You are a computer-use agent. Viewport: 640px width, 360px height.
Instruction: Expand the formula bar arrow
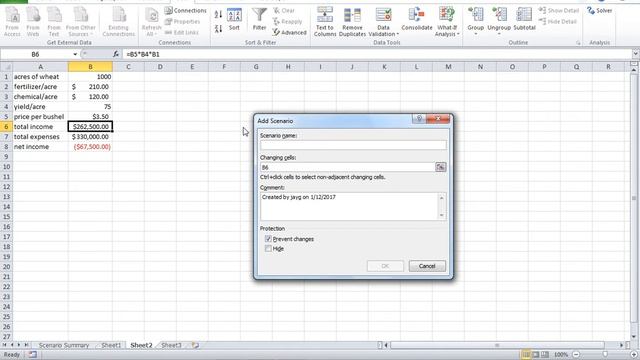636,54
